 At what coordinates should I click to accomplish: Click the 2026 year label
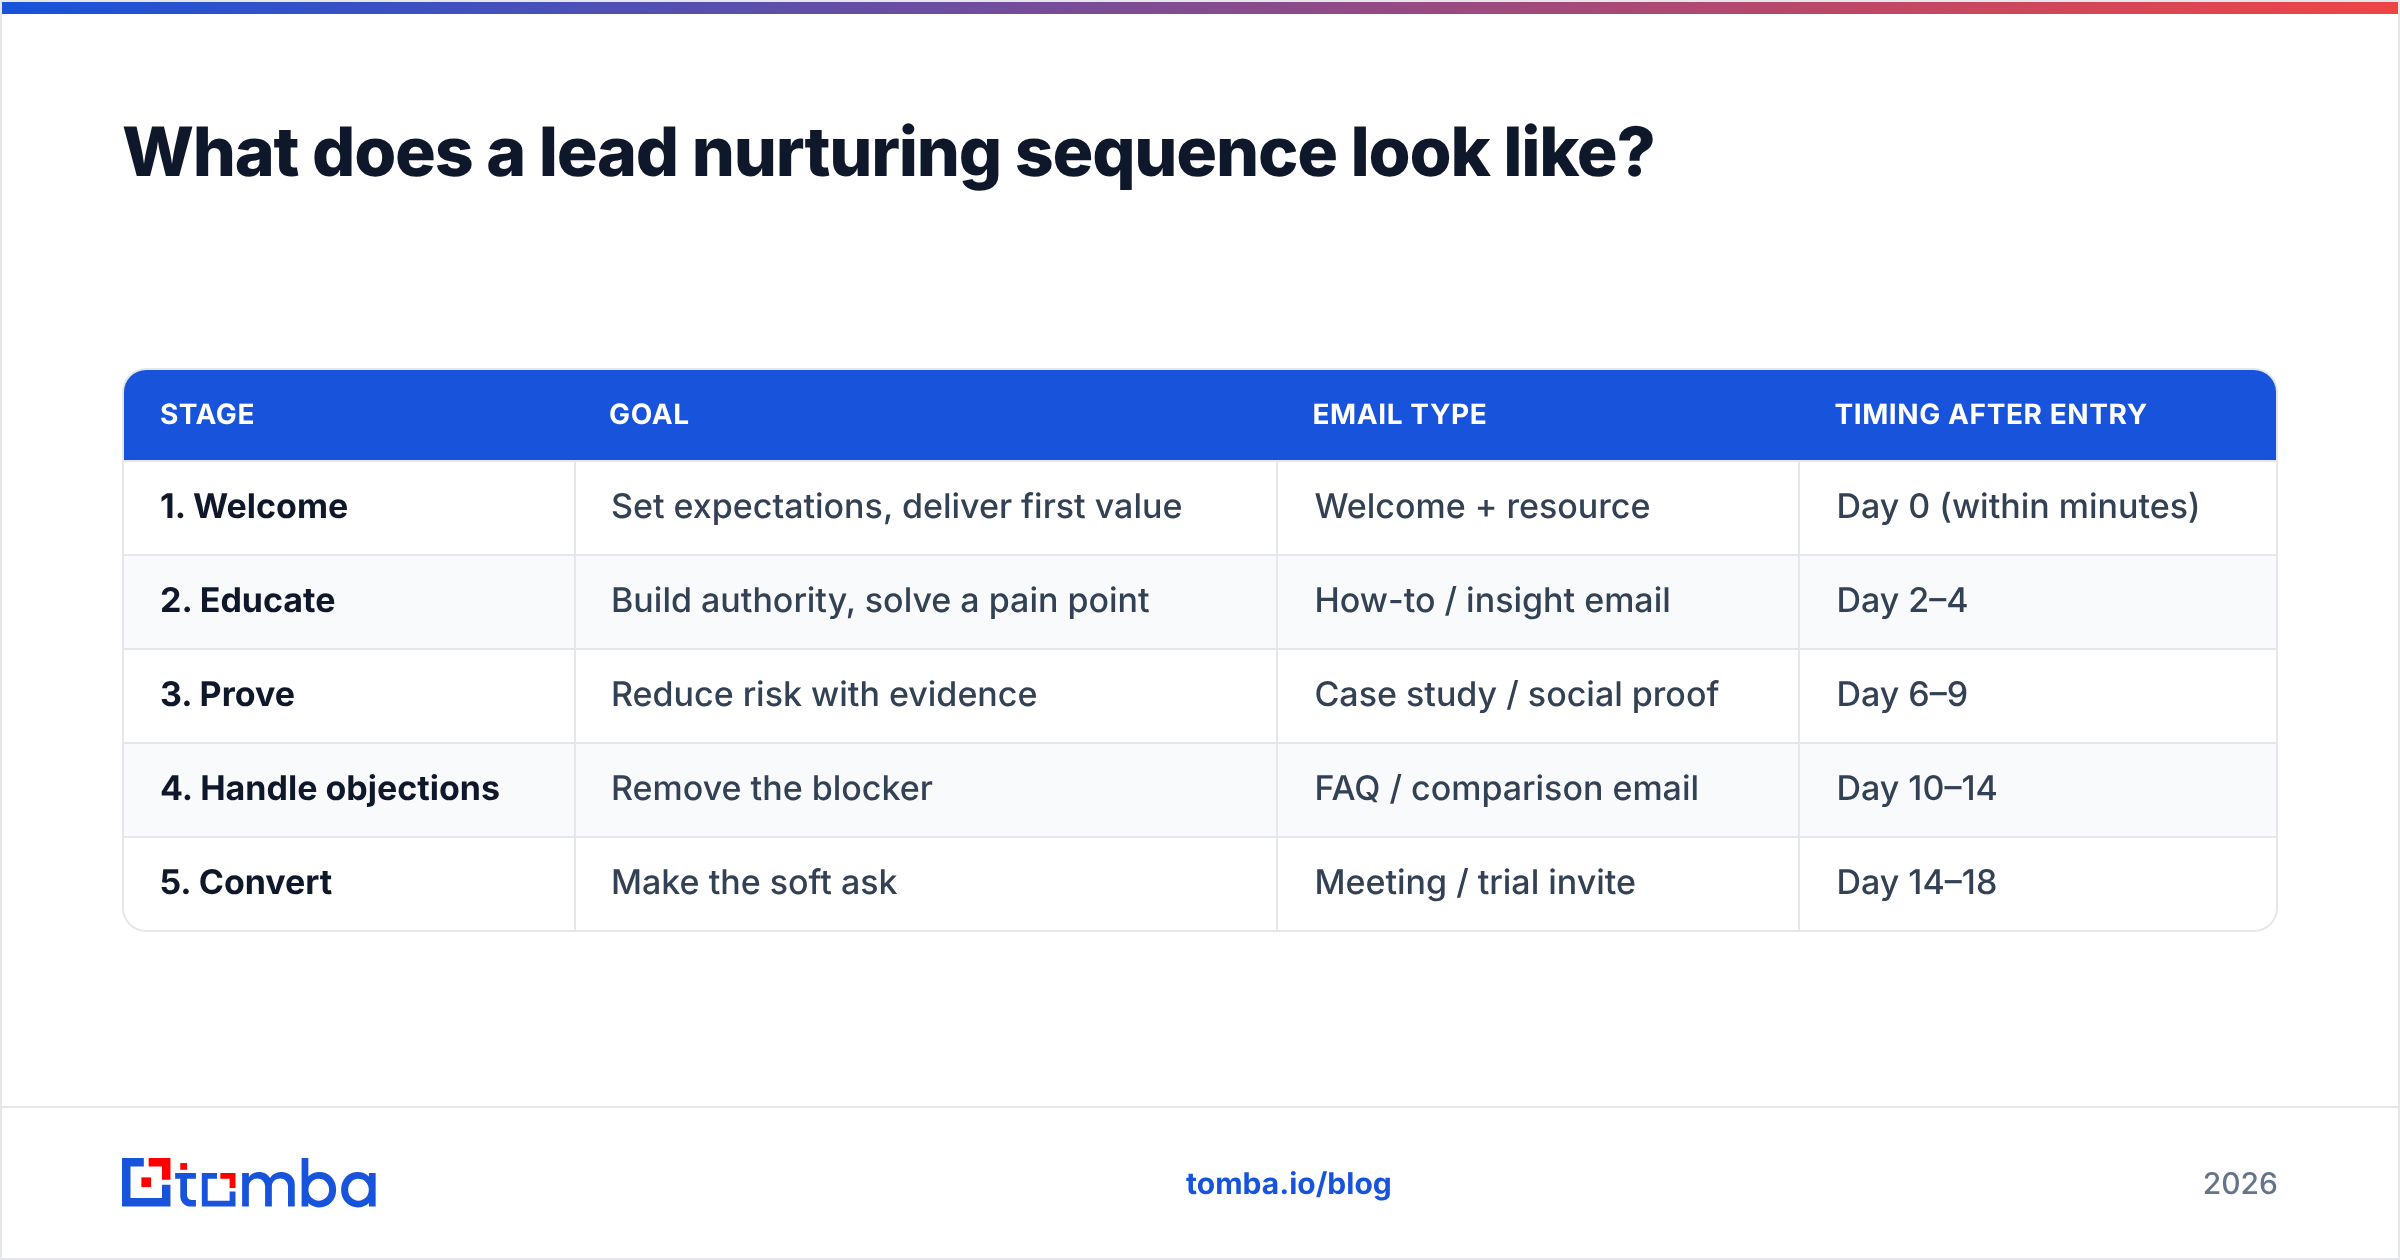(x=2240, y=1184)
